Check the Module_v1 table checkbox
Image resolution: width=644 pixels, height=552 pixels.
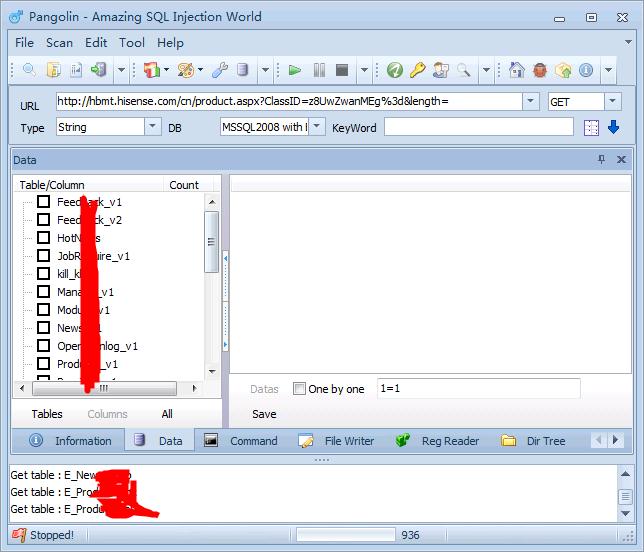[x=44, y=310]
